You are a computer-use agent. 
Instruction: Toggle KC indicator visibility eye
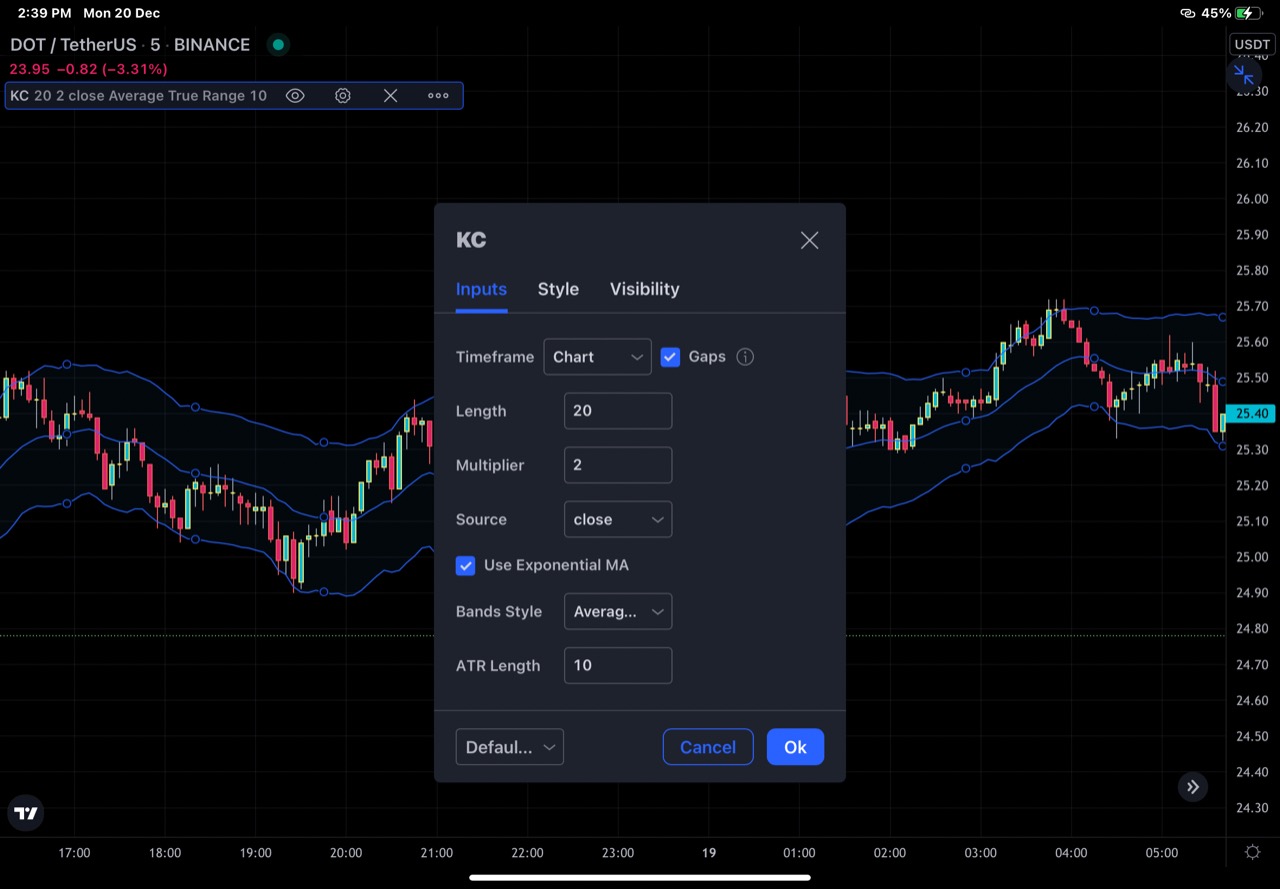point(295,96)
